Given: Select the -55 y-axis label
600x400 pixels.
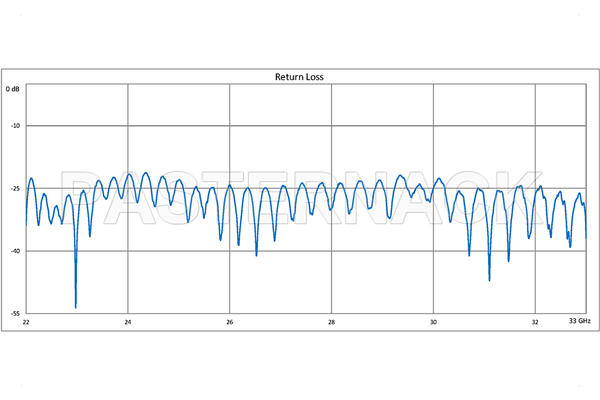Looking at the screenshot, I should [x=14, y=313].
